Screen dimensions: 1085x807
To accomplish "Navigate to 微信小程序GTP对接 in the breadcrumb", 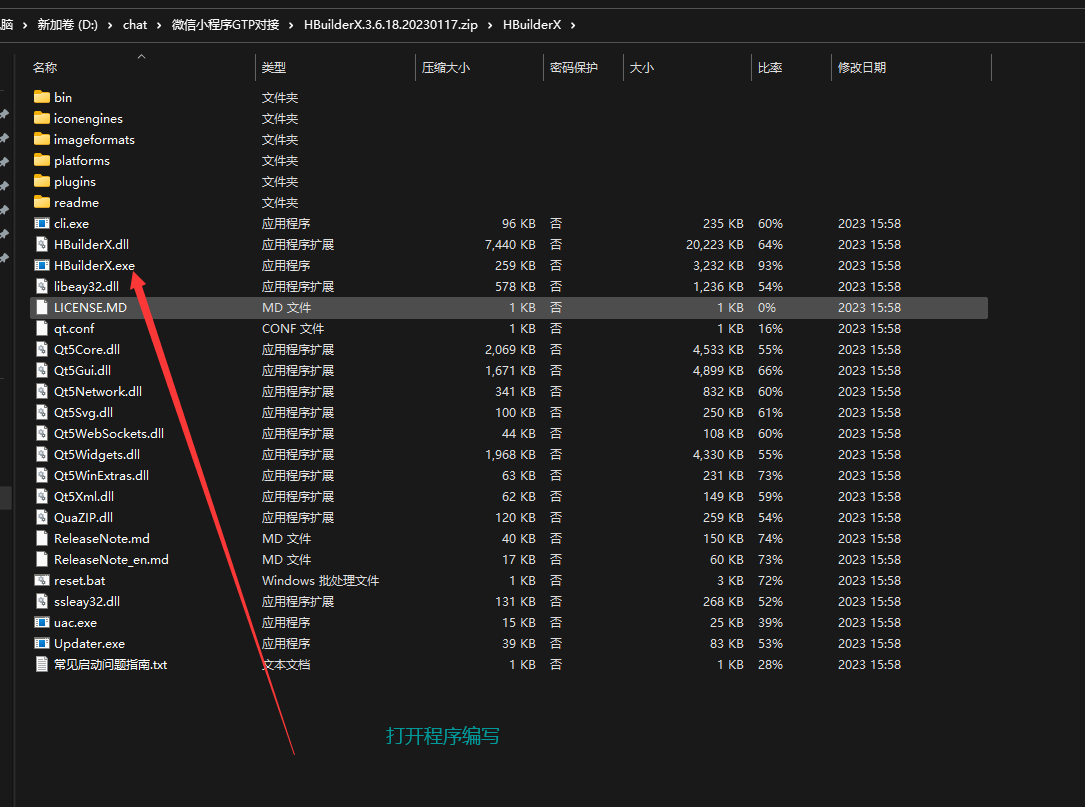I will tap(225, 25).
